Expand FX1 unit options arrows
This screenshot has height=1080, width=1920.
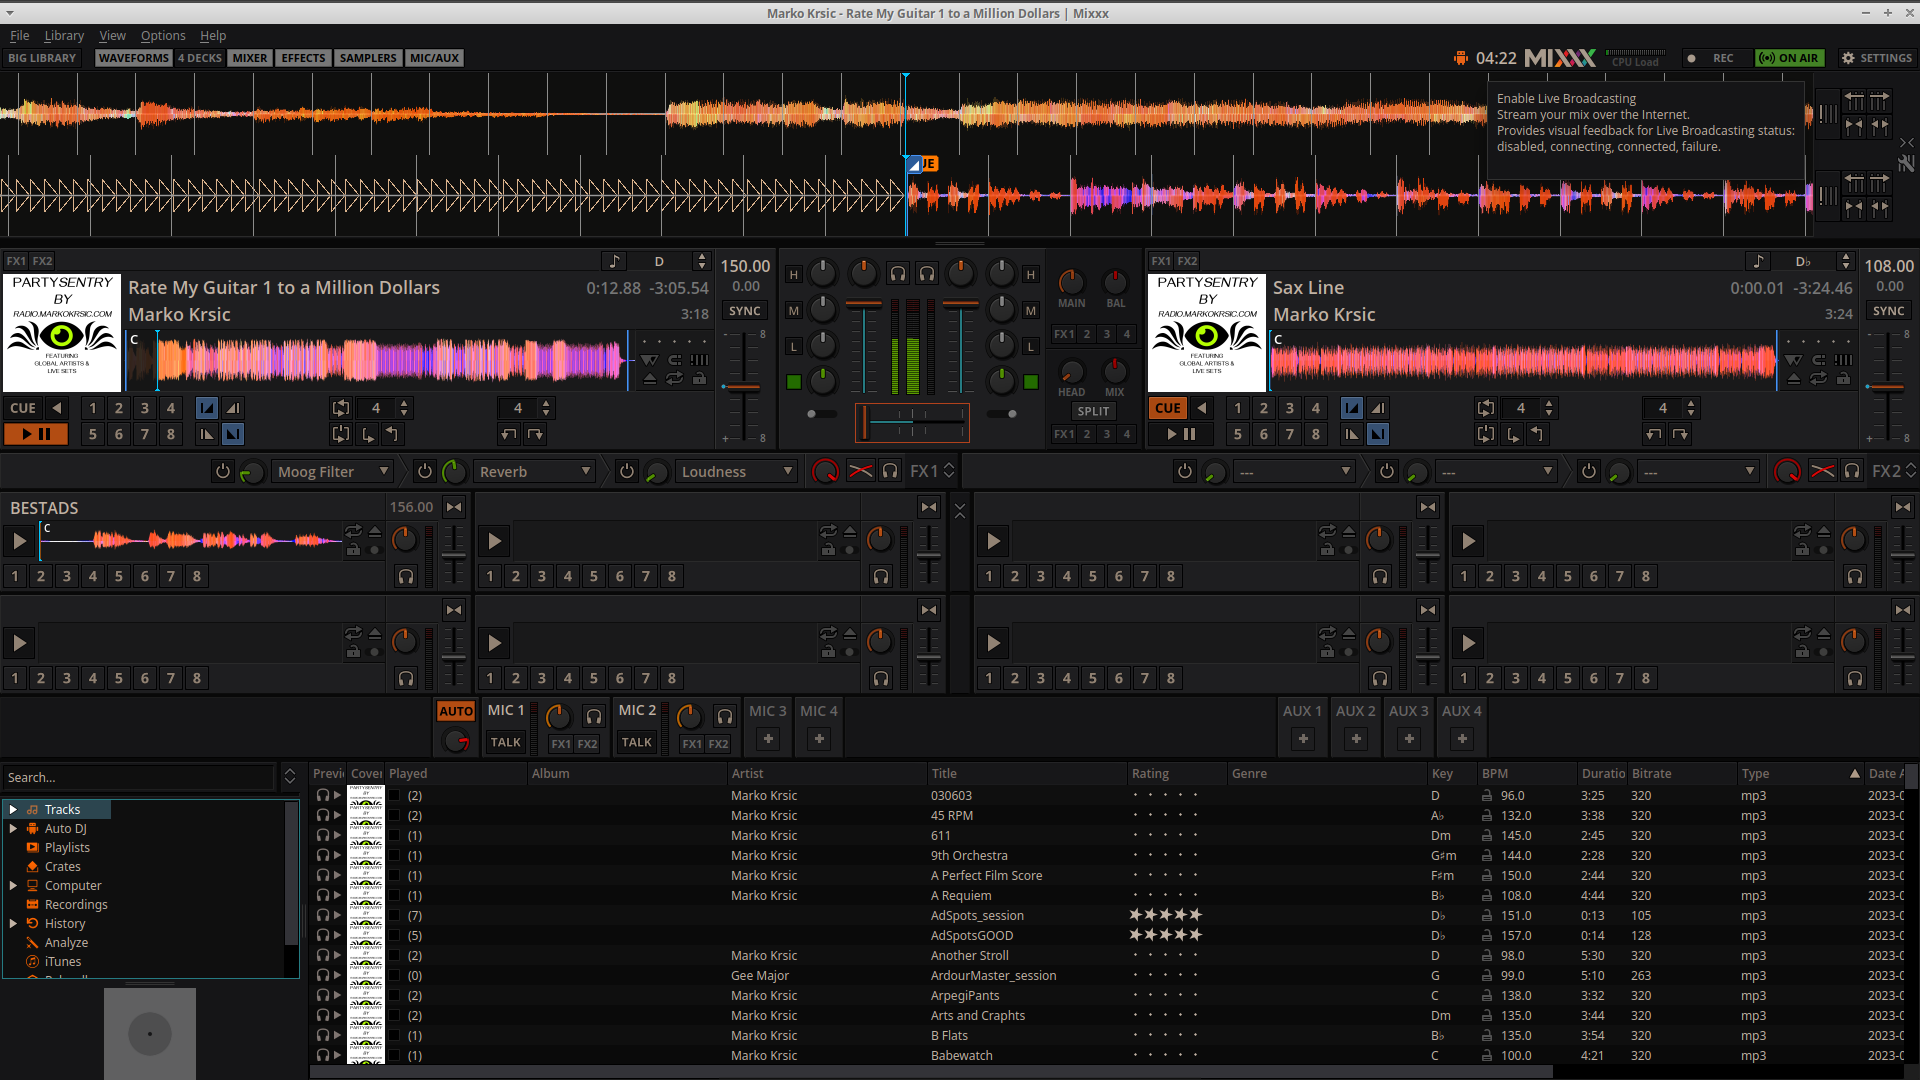pyautogui.click(x=949, y=471)
